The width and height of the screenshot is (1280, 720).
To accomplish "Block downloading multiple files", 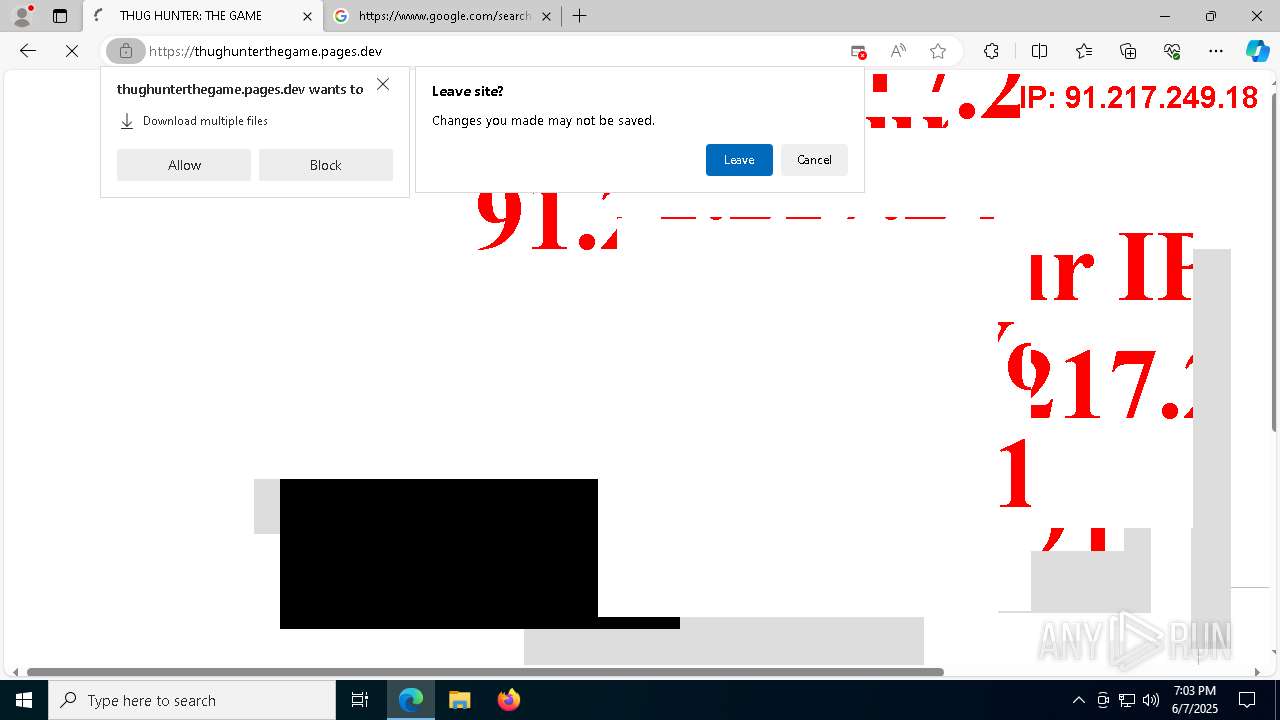I will [x=326, y=165].
